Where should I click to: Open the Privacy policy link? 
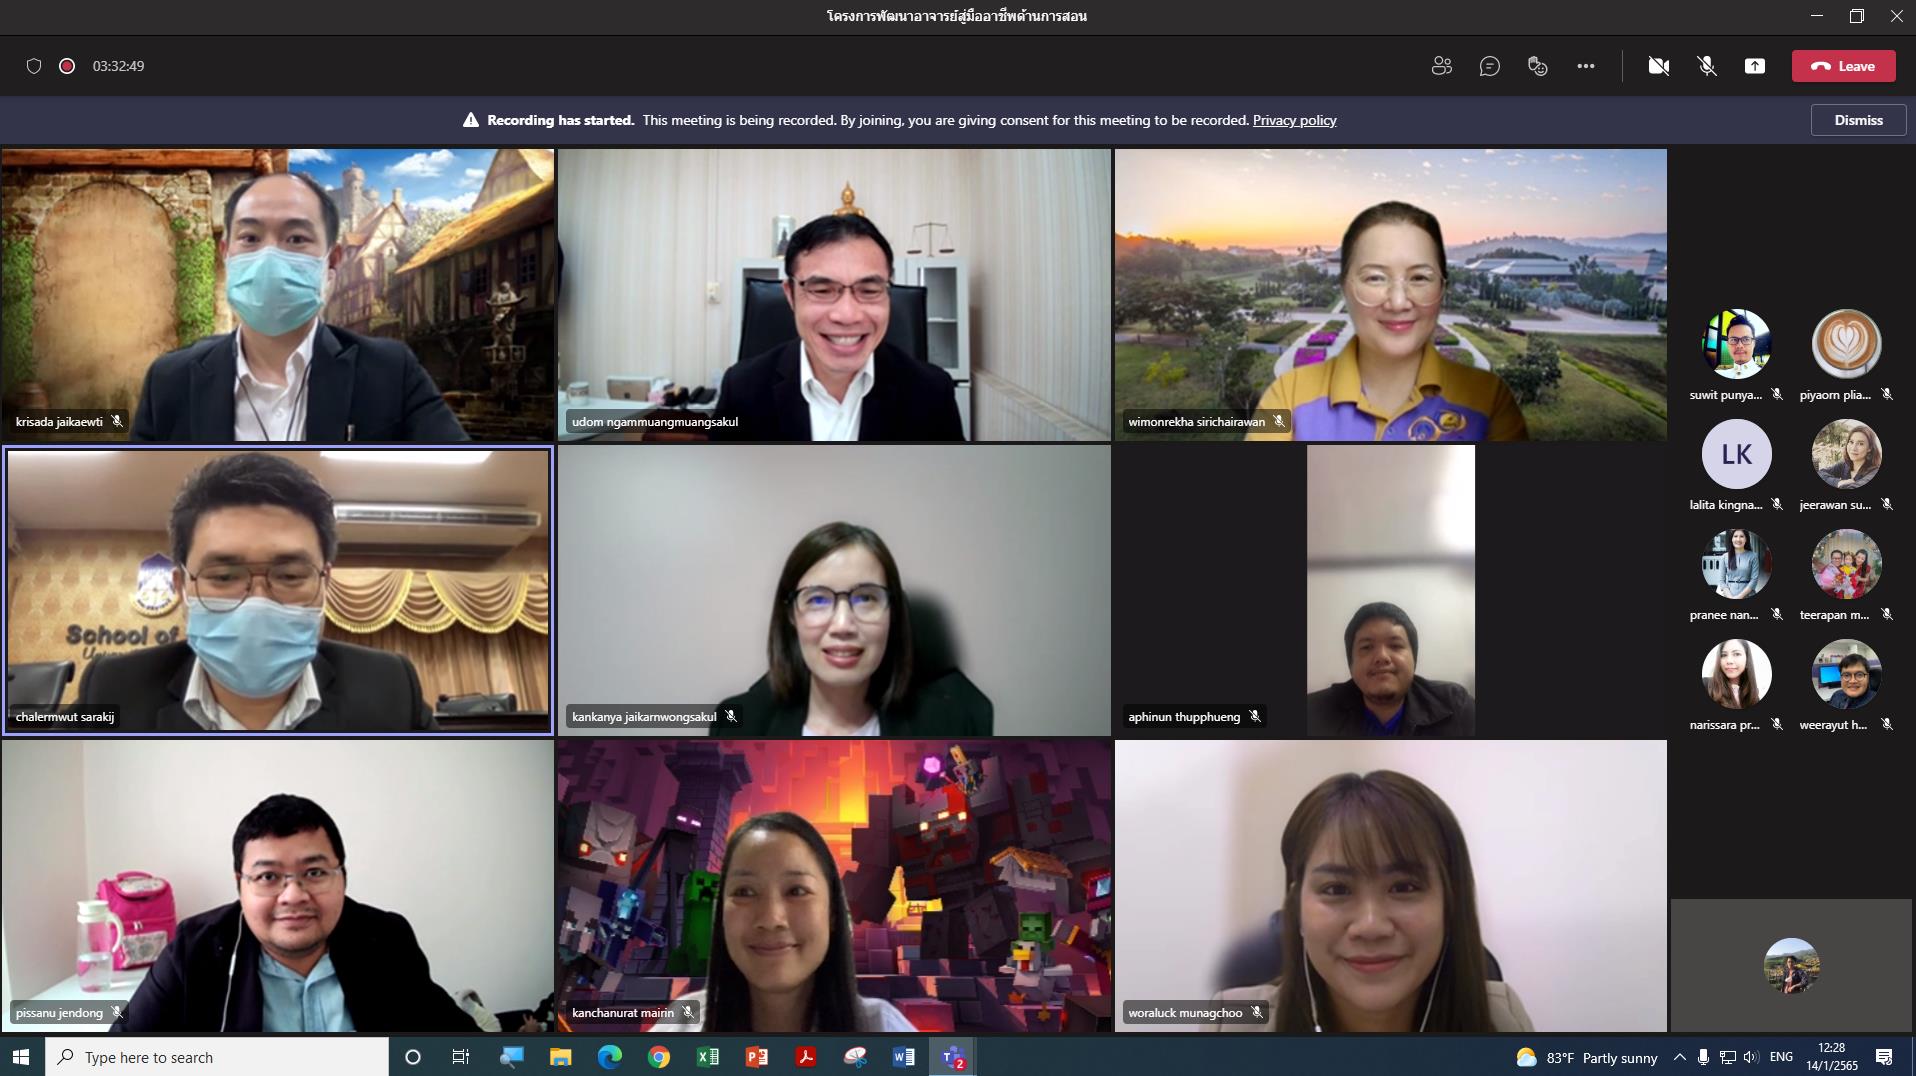pos(1294,120)
